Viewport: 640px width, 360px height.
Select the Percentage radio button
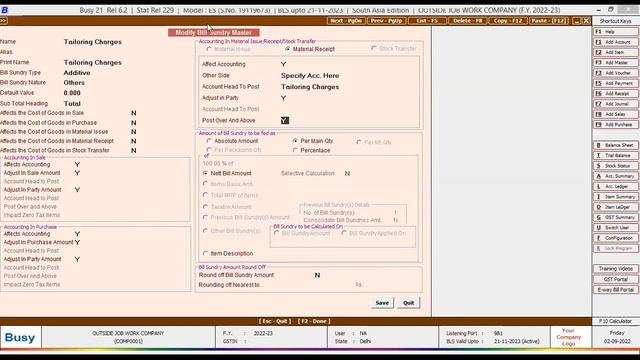295,150
